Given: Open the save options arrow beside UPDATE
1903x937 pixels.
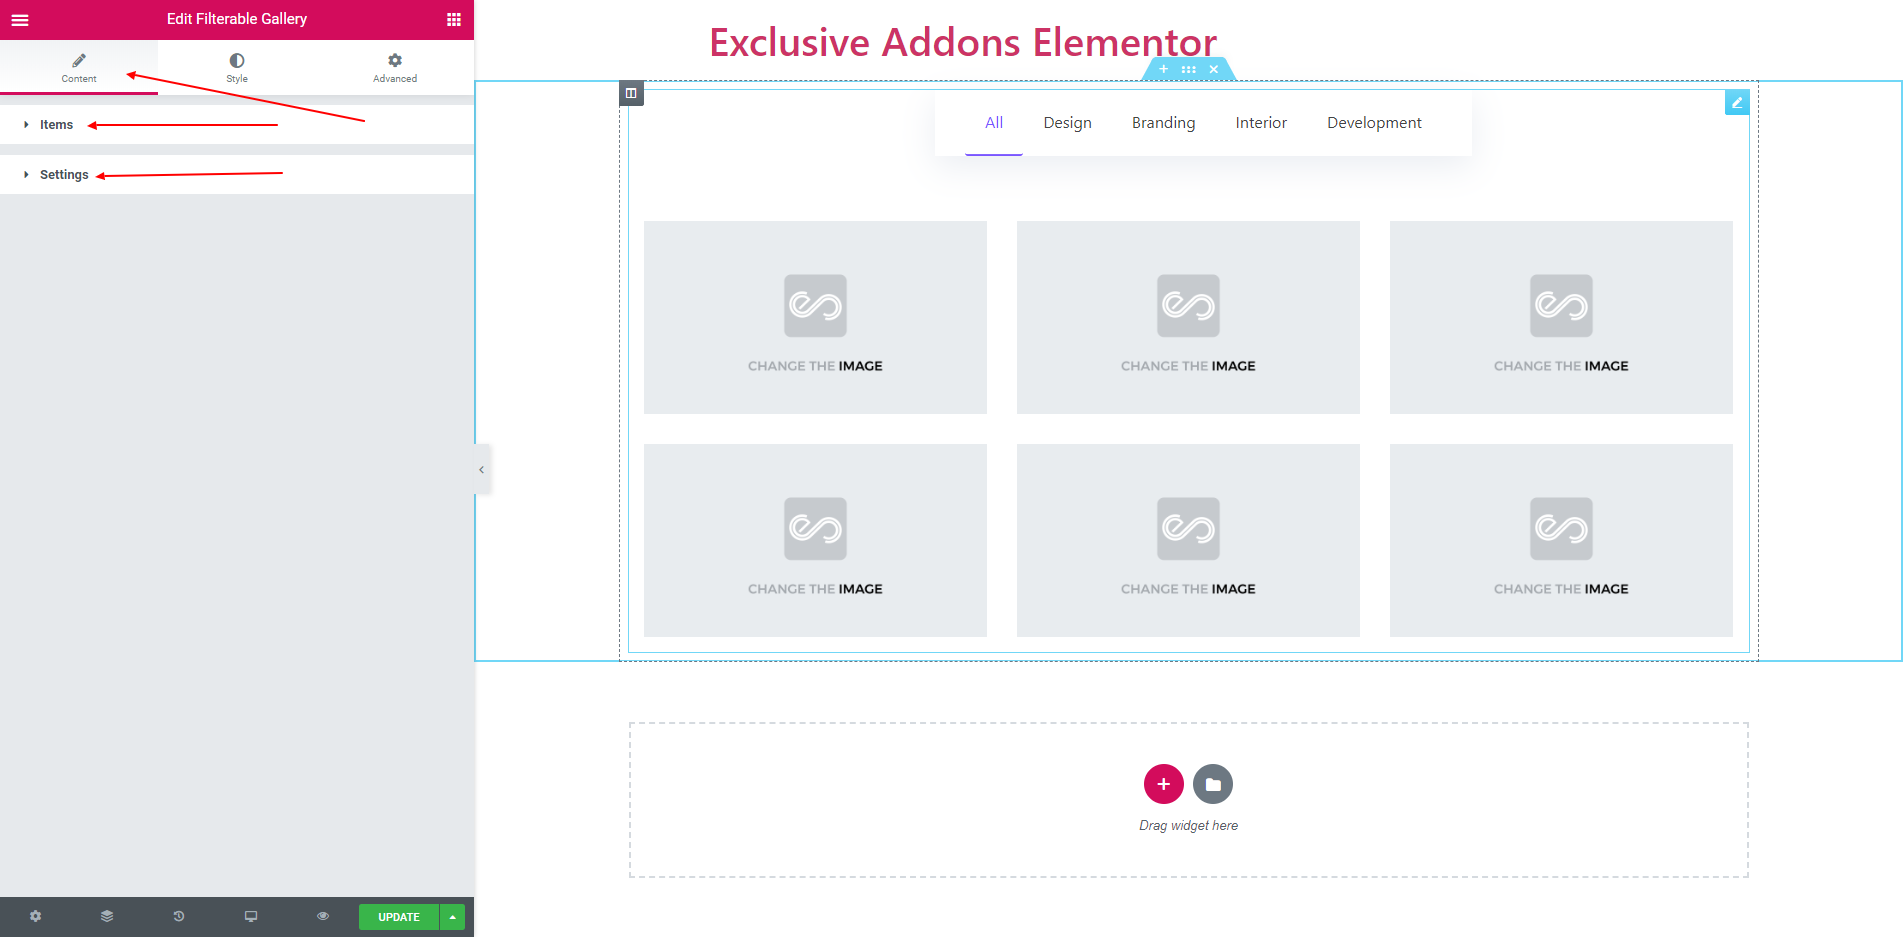Looking at the screenshot, I should pos(453,917).
